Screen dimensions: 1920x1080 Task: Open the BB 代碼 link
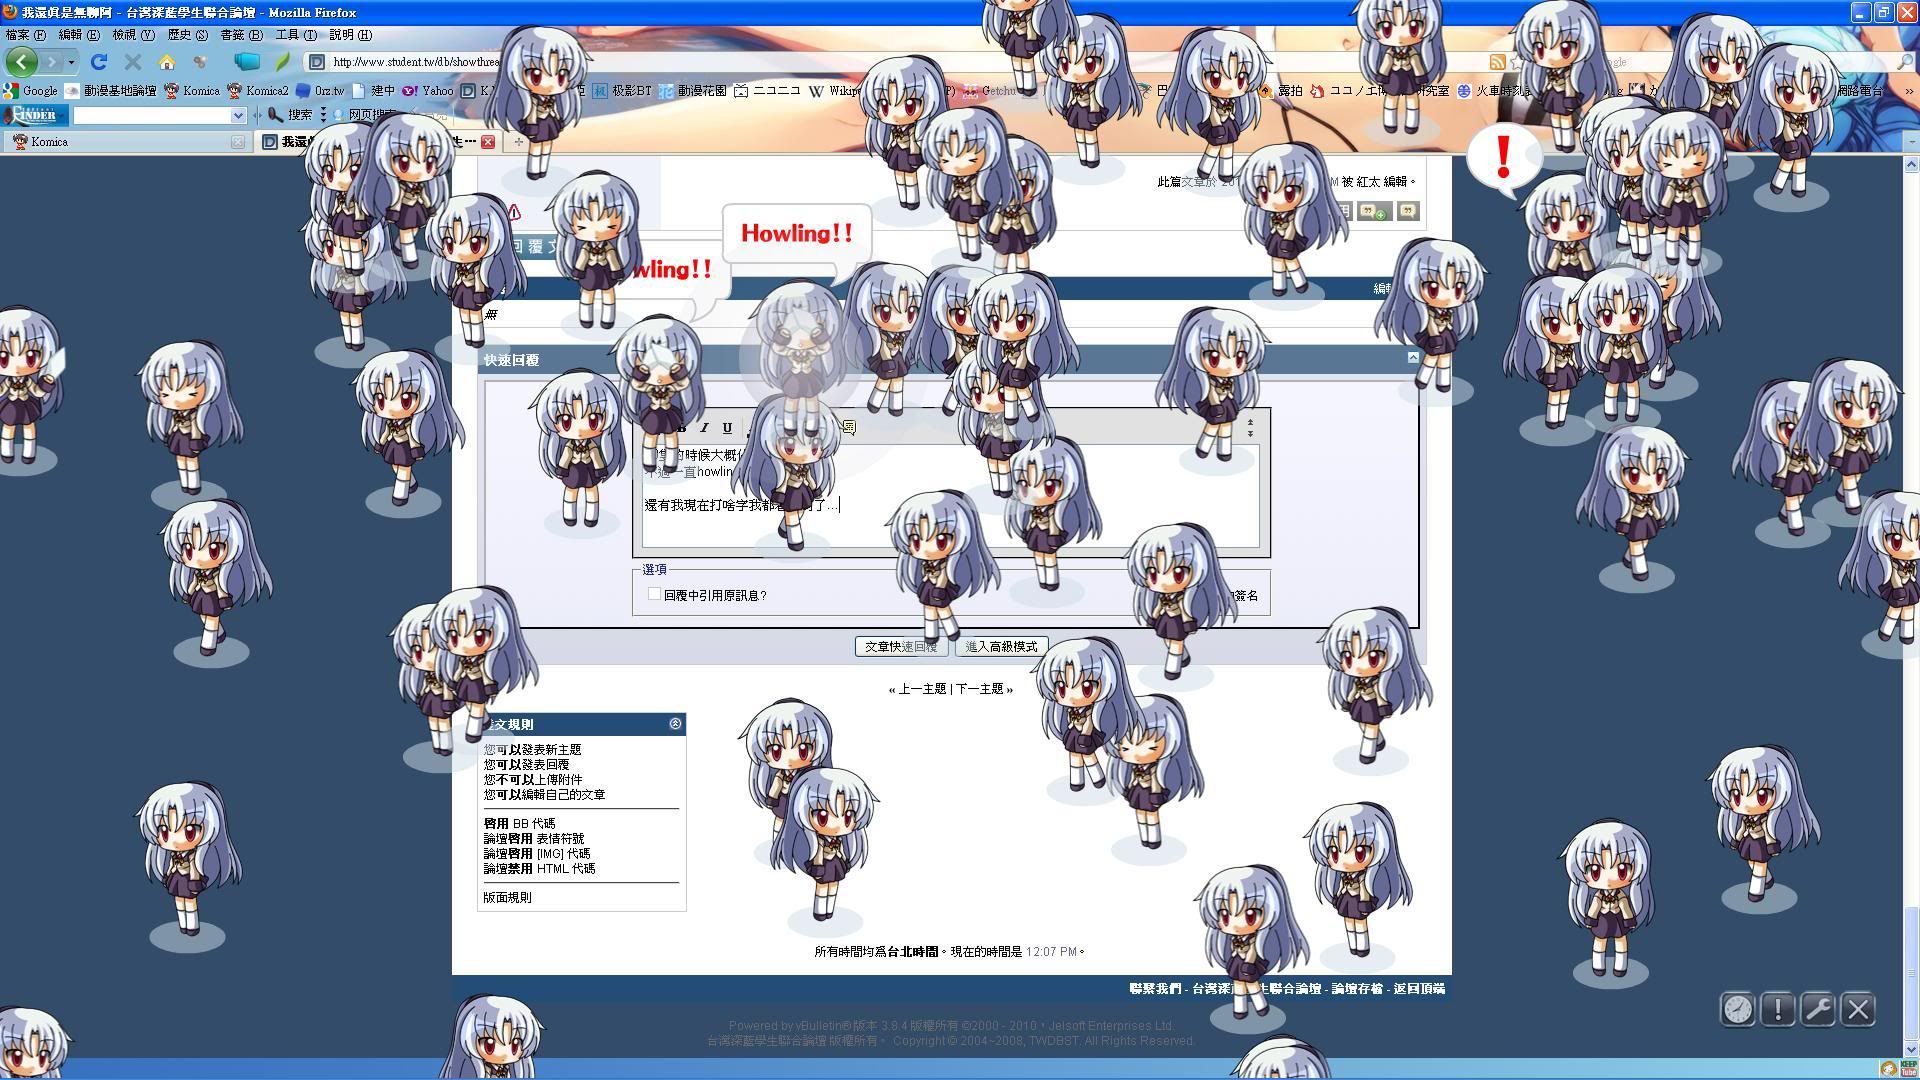(x=533, y=824)
